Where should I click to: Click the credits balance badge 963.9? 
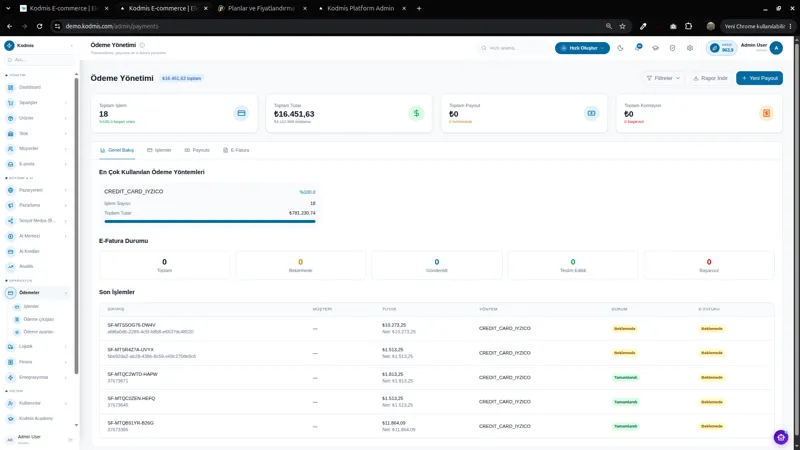722,48
